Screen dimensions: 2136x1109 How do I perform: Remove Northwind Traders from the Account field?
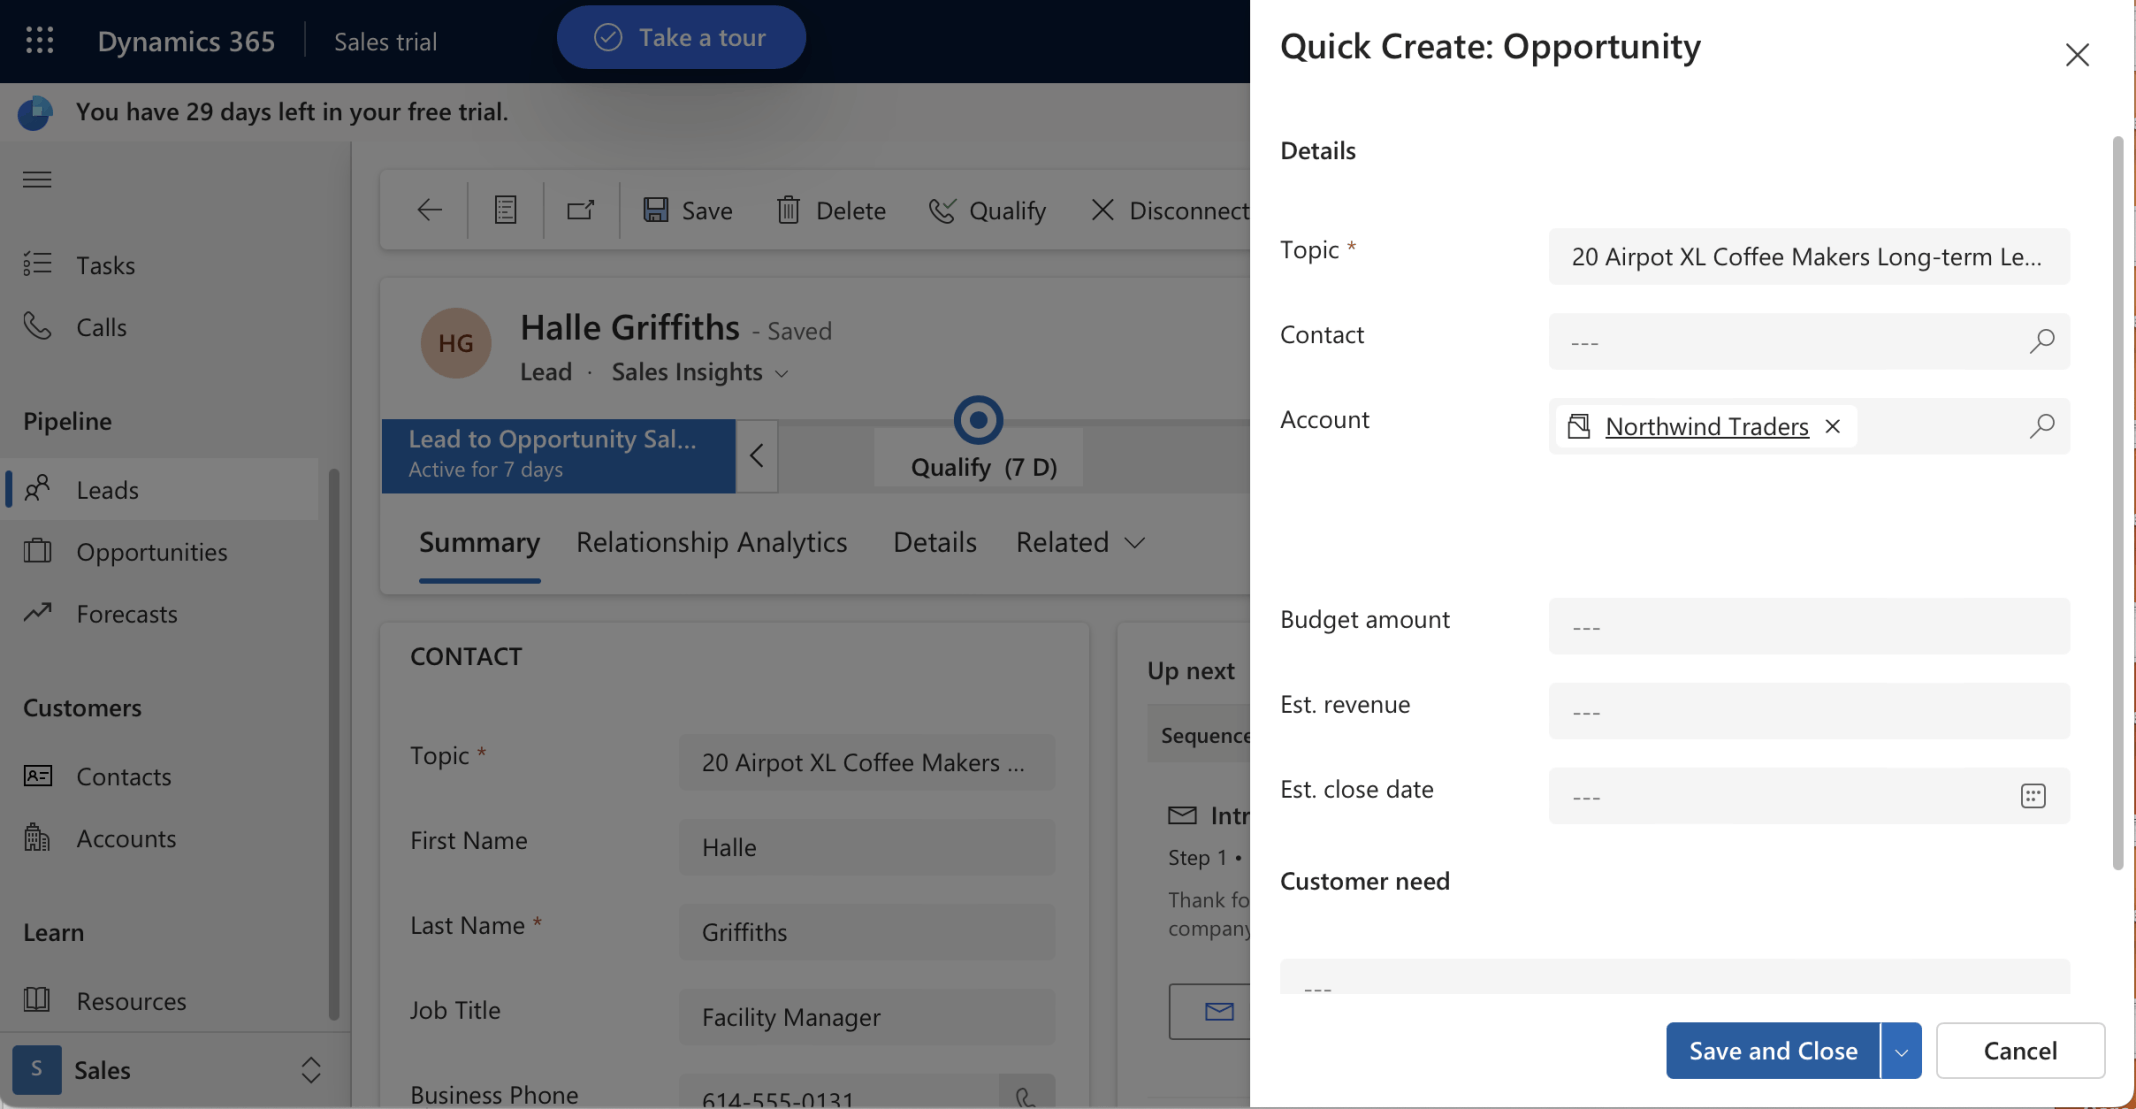point(1832,426)
